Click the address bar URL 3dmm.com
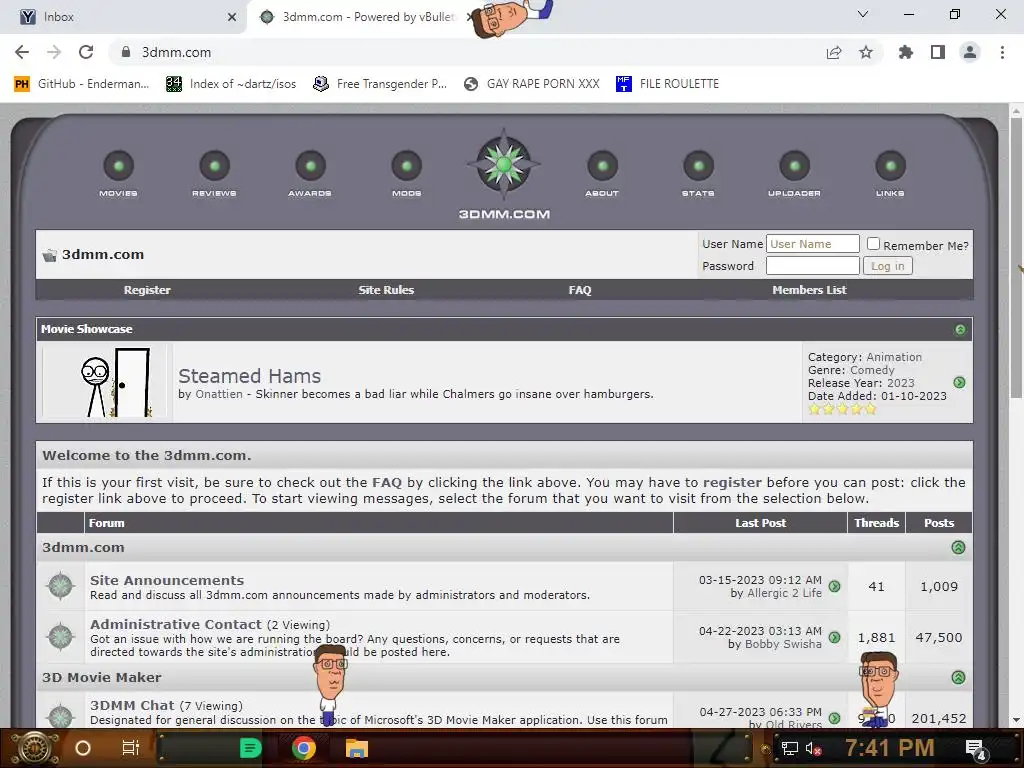The height and width of the screenshot is (768, 1024). (x=176, y=52)
